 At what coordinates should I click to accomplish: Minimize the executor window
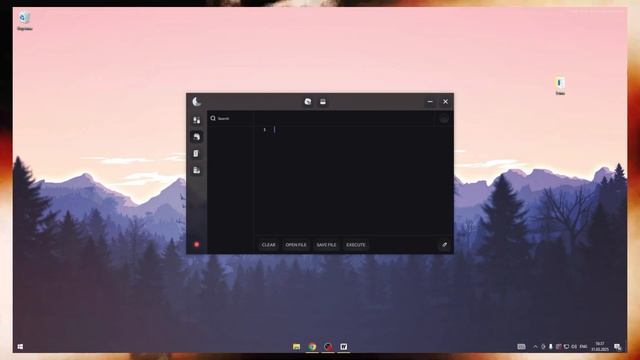point(430,102)
